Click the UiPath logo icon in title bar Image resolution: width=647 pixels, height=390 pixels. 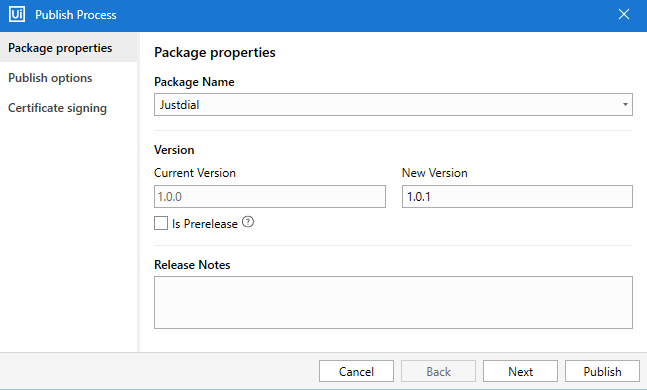17,14
